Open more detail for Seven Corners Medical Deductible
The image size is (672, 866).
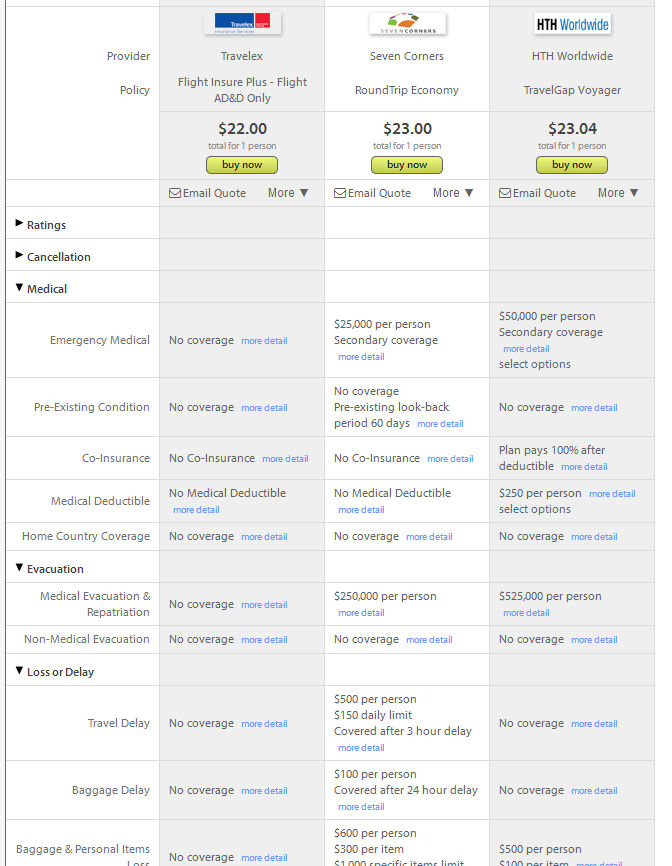click(361, 510)
